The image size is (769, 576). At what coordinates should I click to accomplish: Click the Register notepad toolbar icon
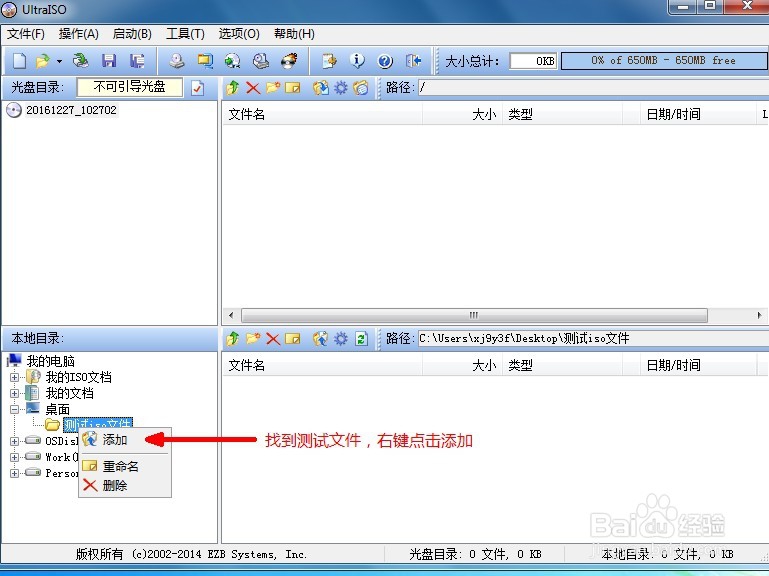[329, 61]
